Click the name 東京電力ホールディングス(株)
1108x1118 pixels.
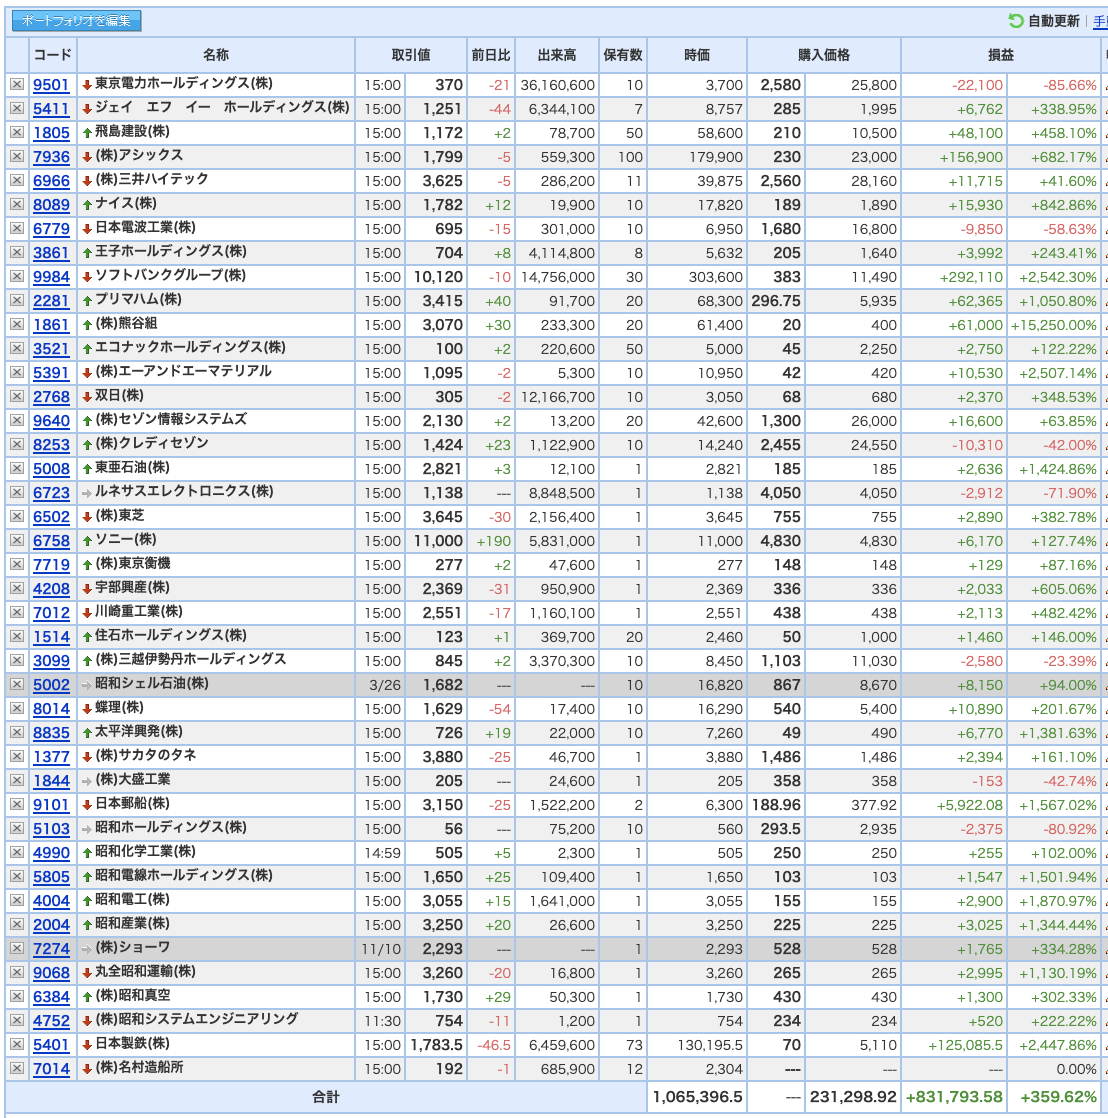point(184,83)
